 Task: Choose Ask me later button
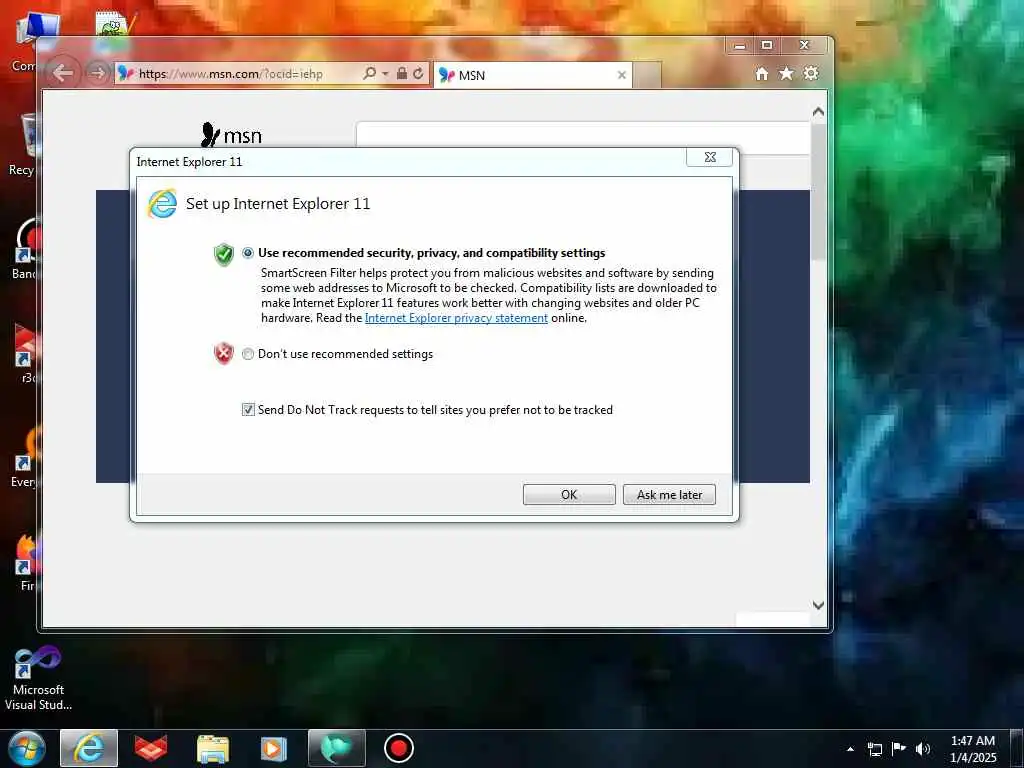pos(669,494)
